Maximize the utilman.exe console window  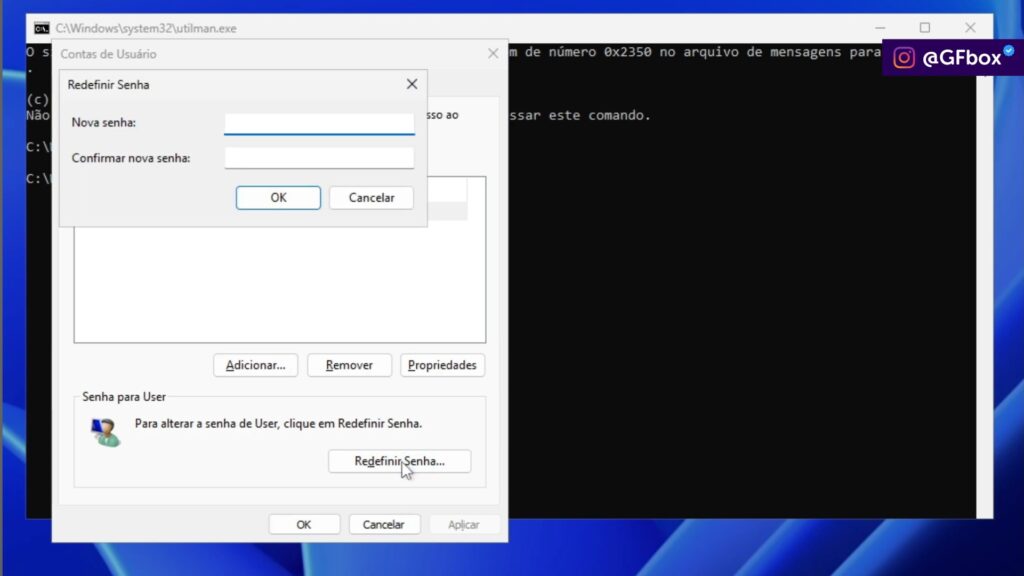pos(925,28)
